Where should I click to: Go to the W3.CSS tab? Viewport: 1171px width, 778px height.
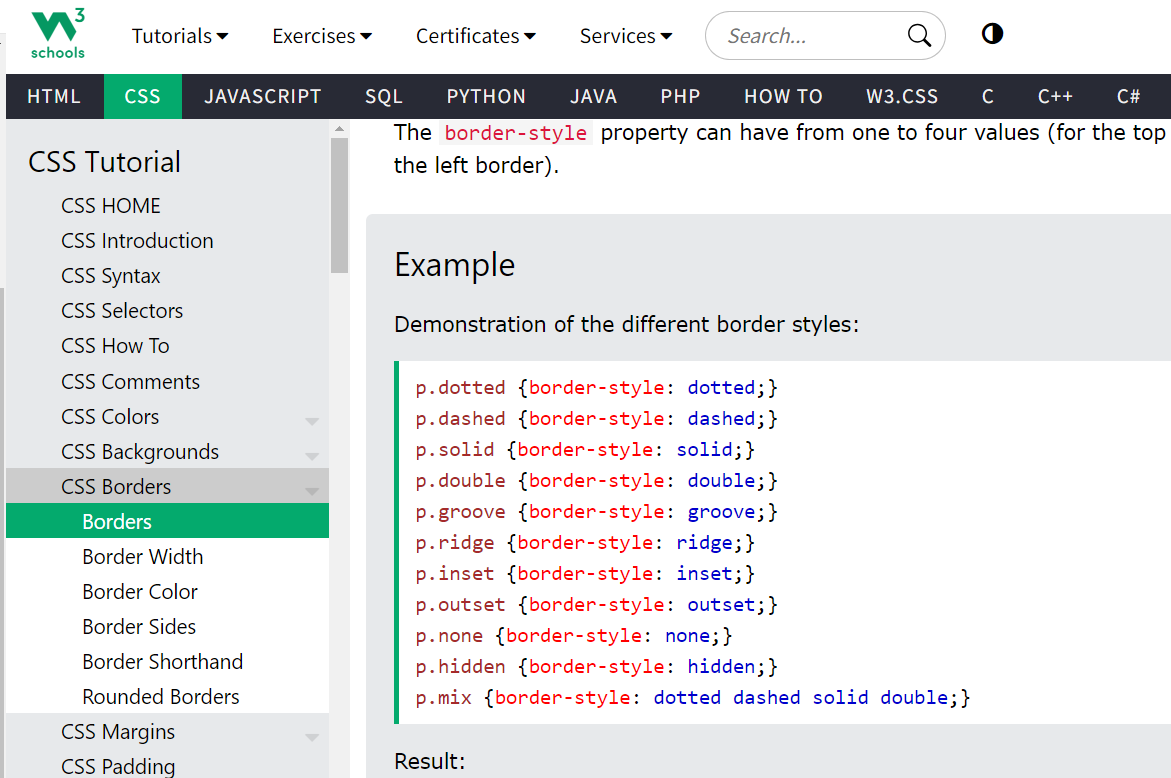902,96
